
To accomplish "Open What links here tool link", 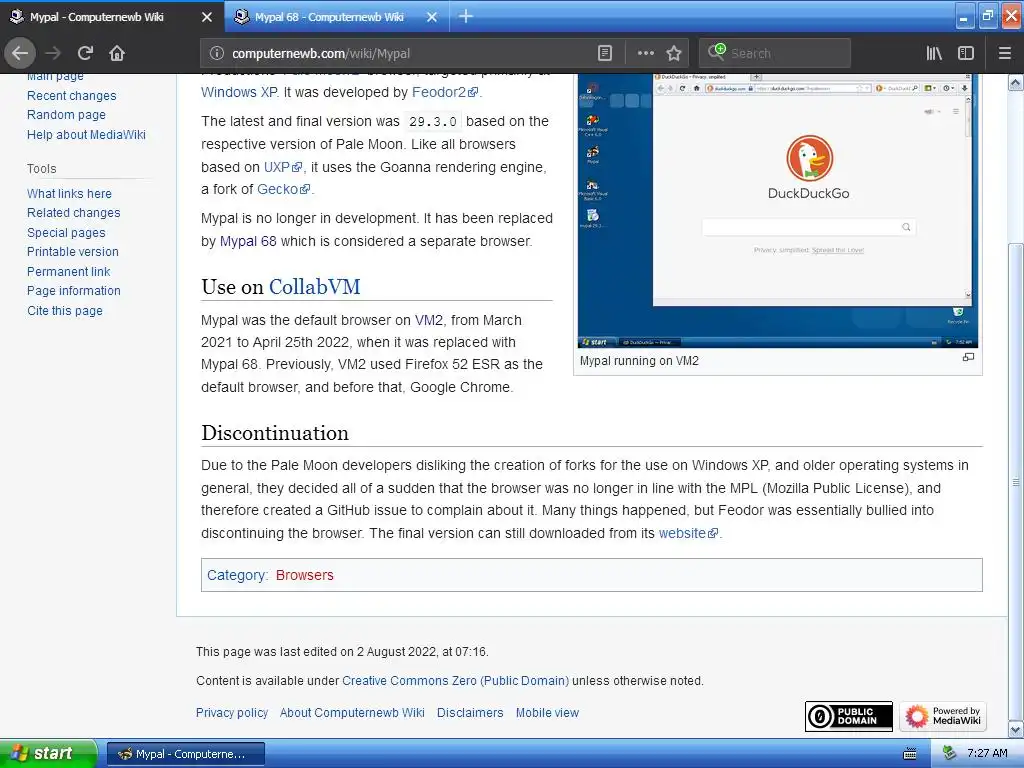I will [x=69, y=193].
